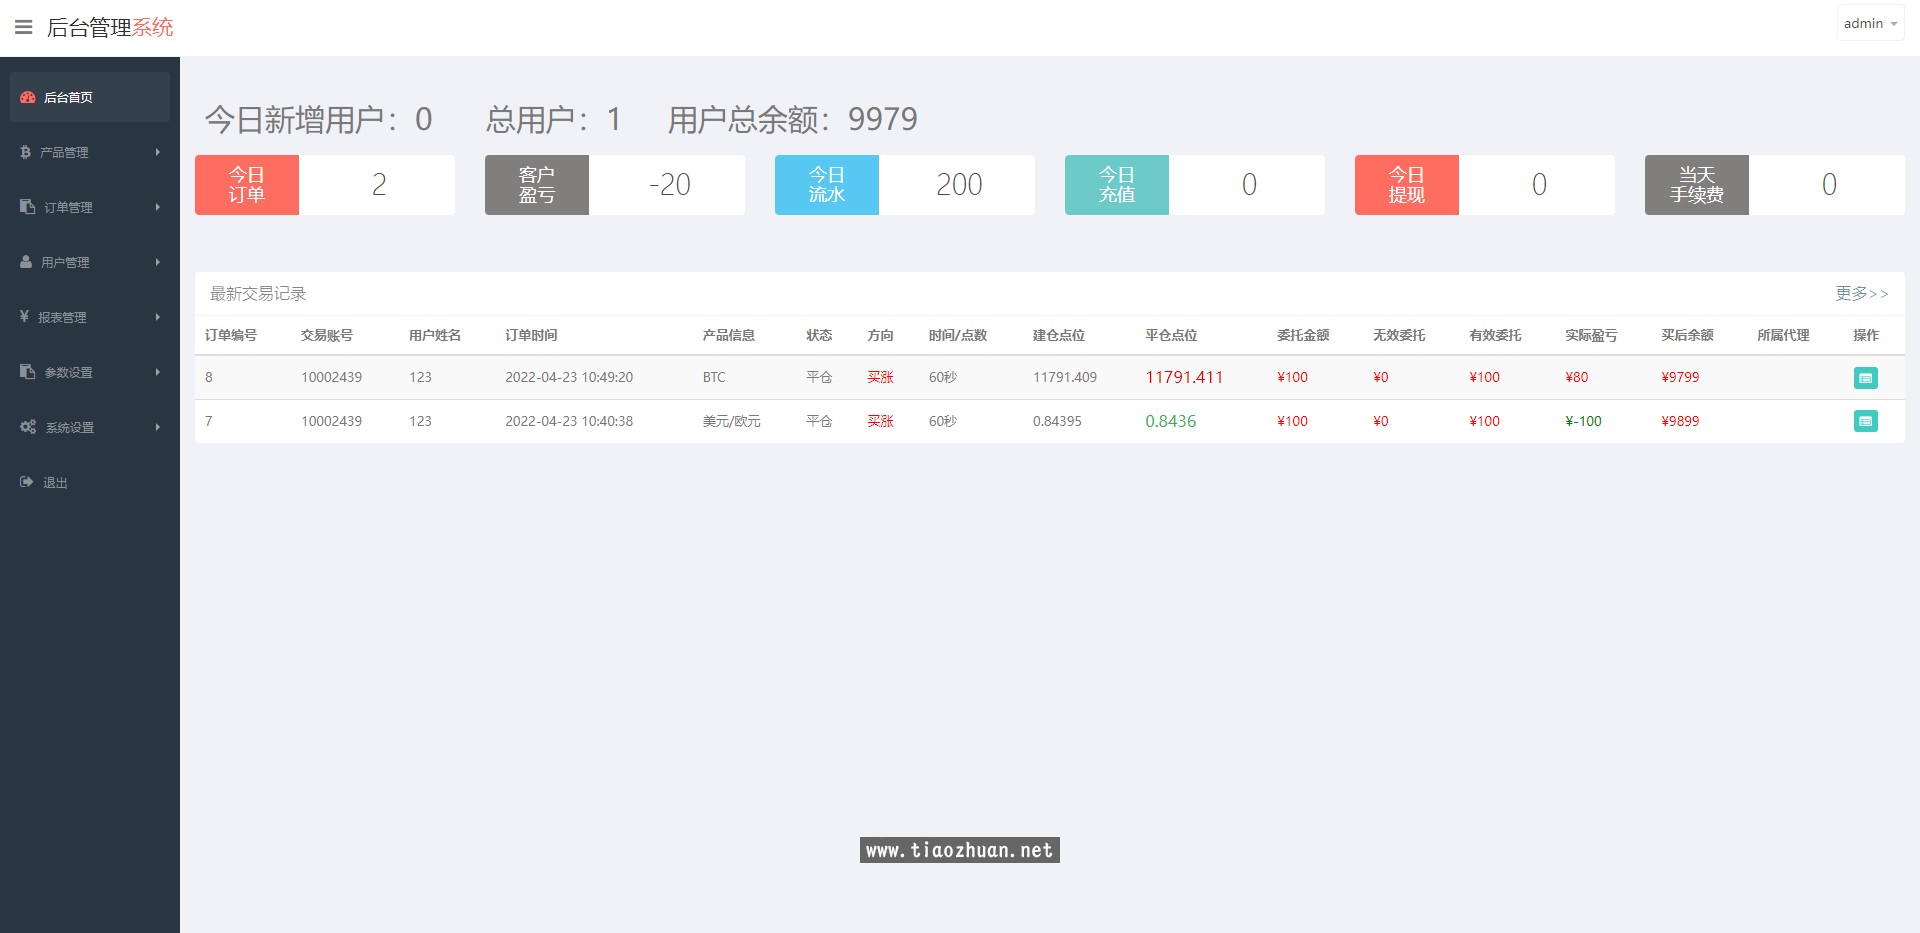Click the 今日提现 stat card
The height and width of the screenshot is (933, 1920).
[1485, 185]
